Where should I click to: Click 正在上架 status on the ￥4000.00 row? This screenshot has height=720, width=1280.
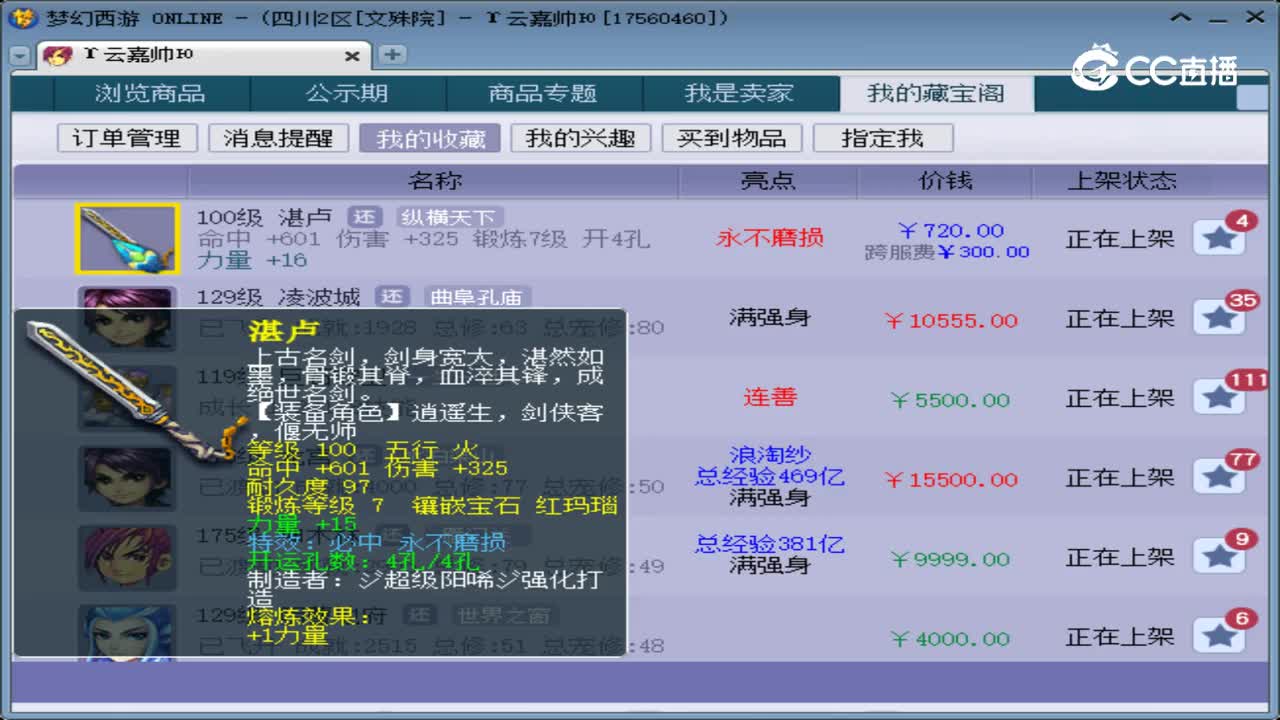(1120, 636)
